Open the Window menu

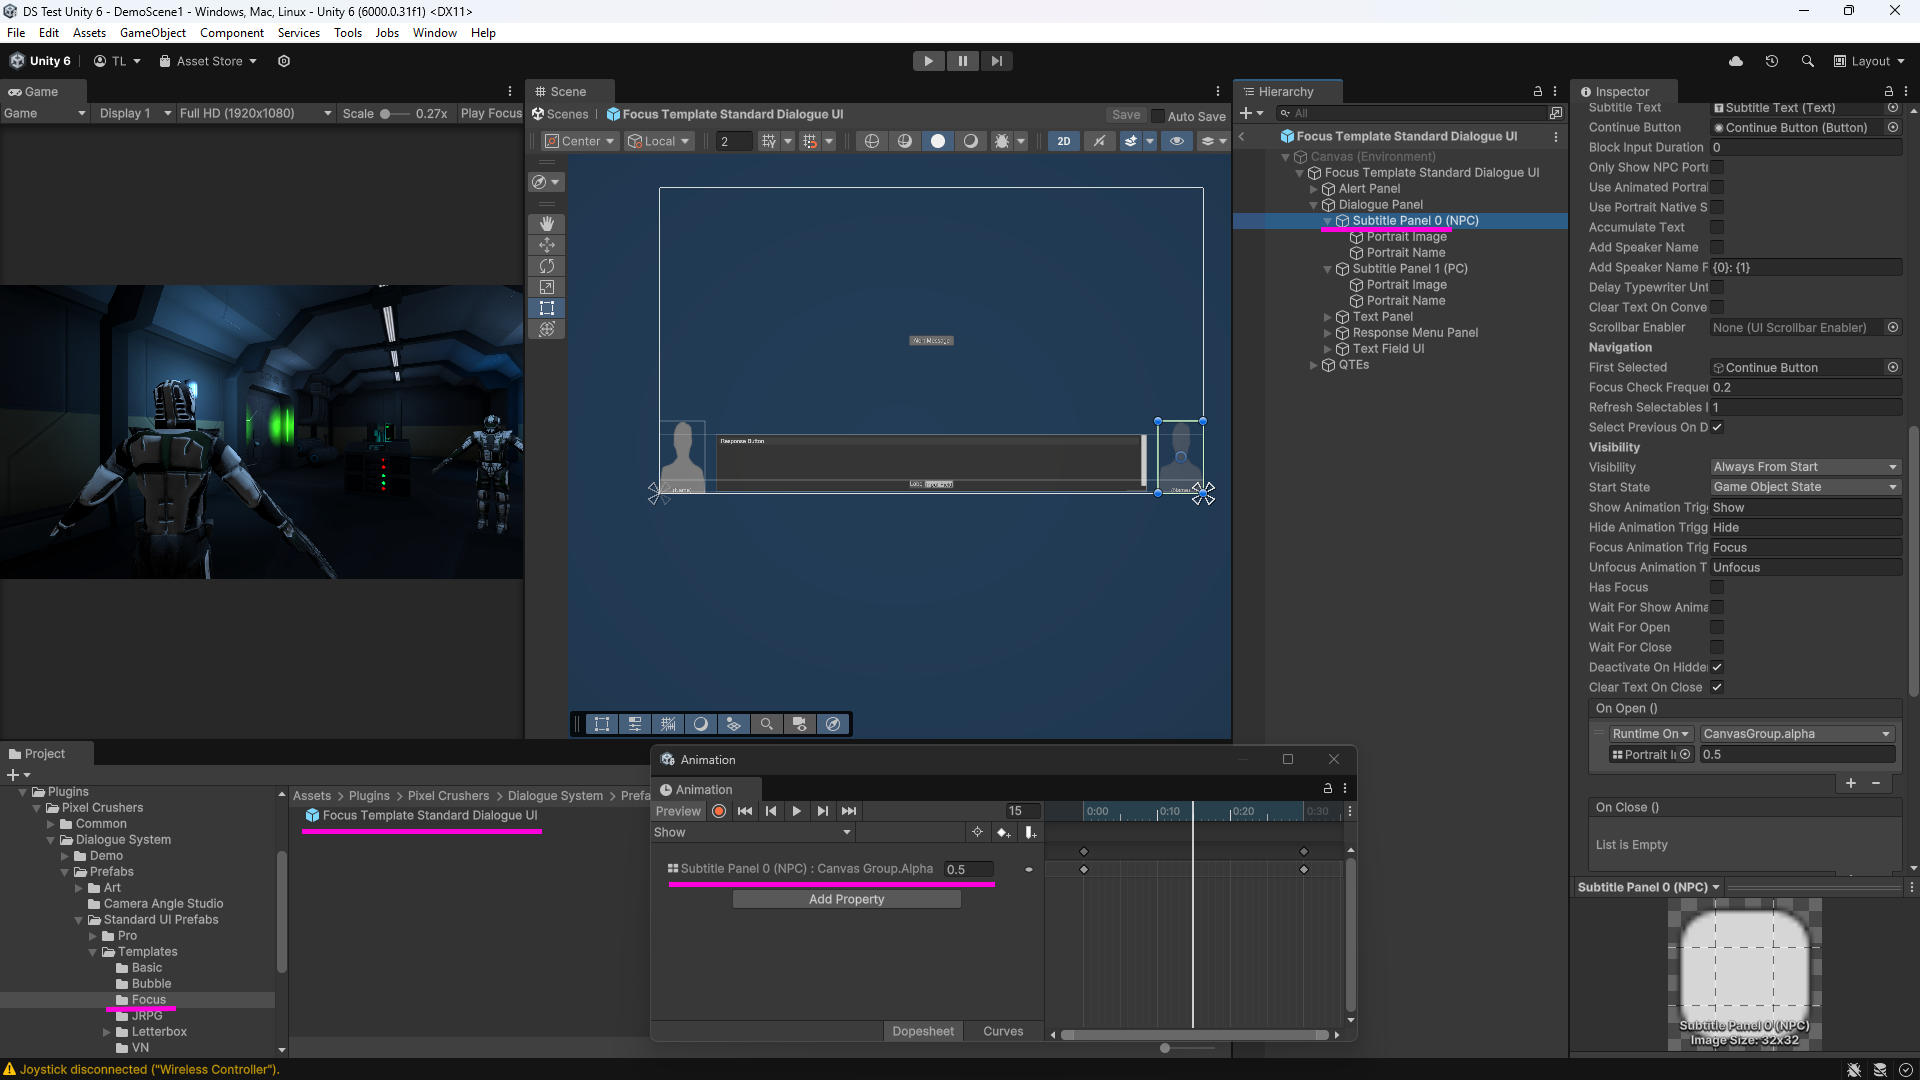point(435,33)
